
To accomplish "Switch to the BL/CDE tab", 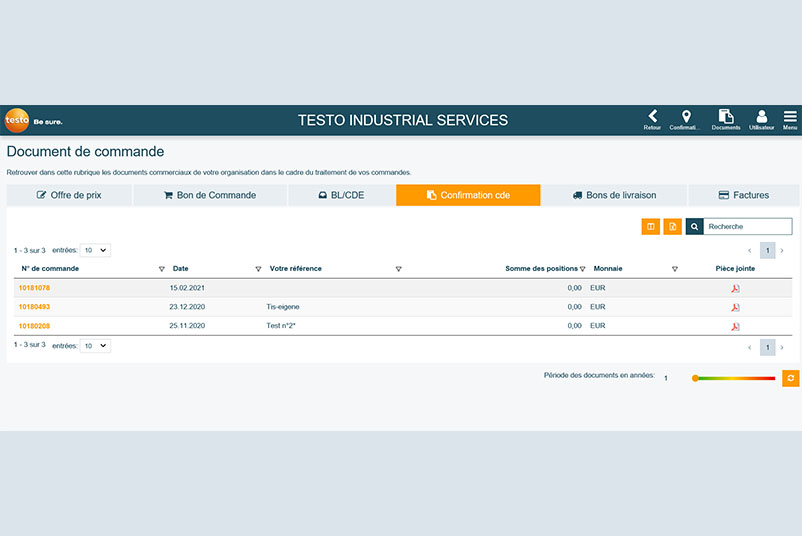I will [341, 195].
